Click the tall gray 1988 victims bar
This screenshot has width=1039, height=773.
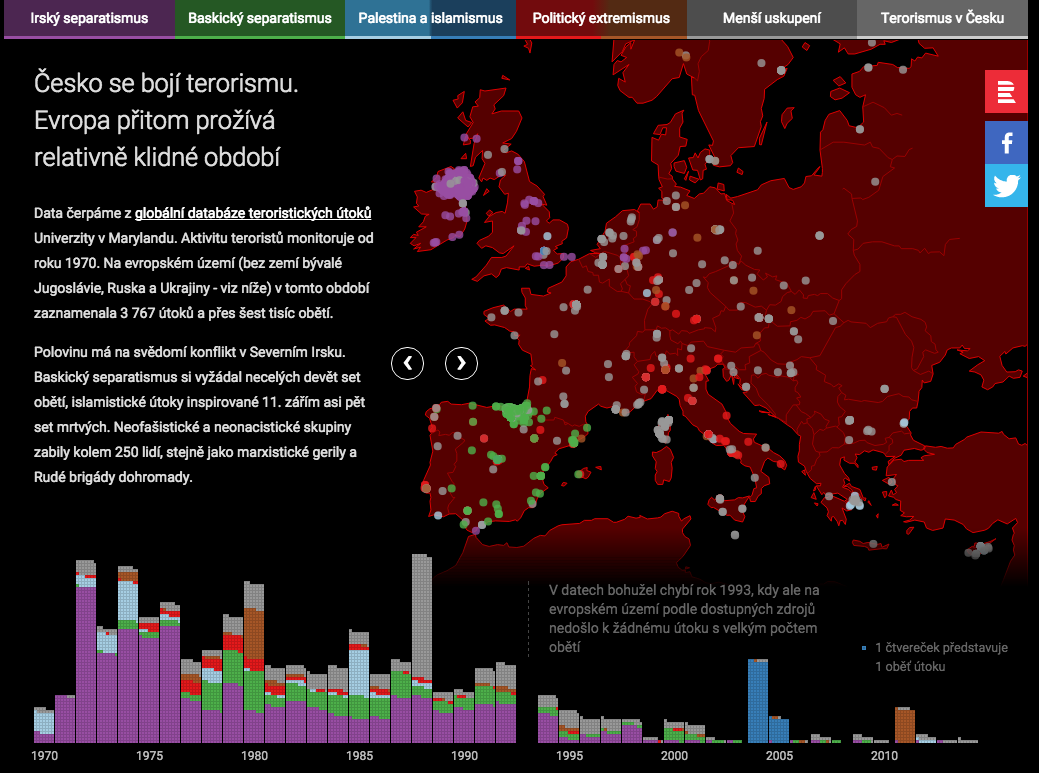pos(421,616)
